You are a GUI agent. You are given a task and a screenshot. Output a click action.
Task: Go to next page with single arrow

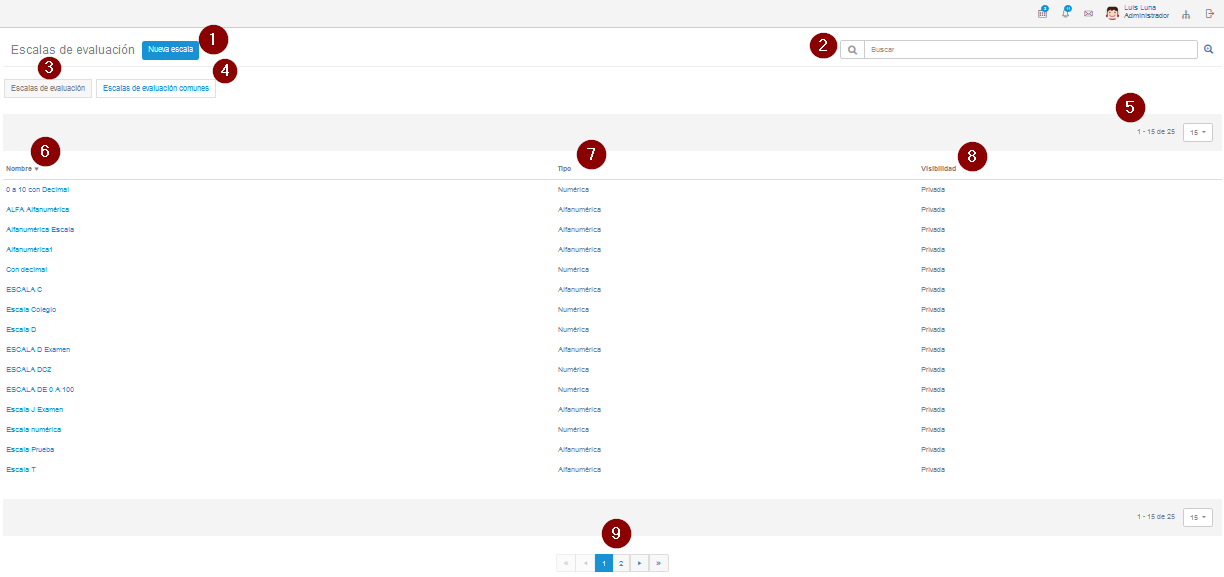(640, 563)
